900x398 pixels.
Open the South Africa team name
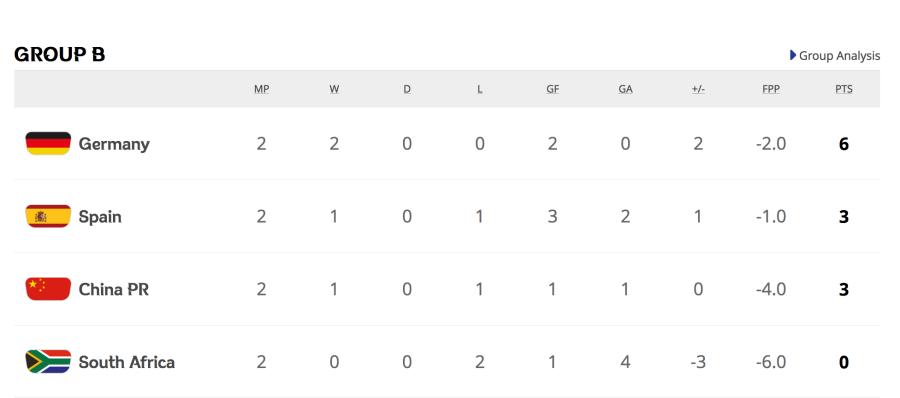(x=127, y=362)
